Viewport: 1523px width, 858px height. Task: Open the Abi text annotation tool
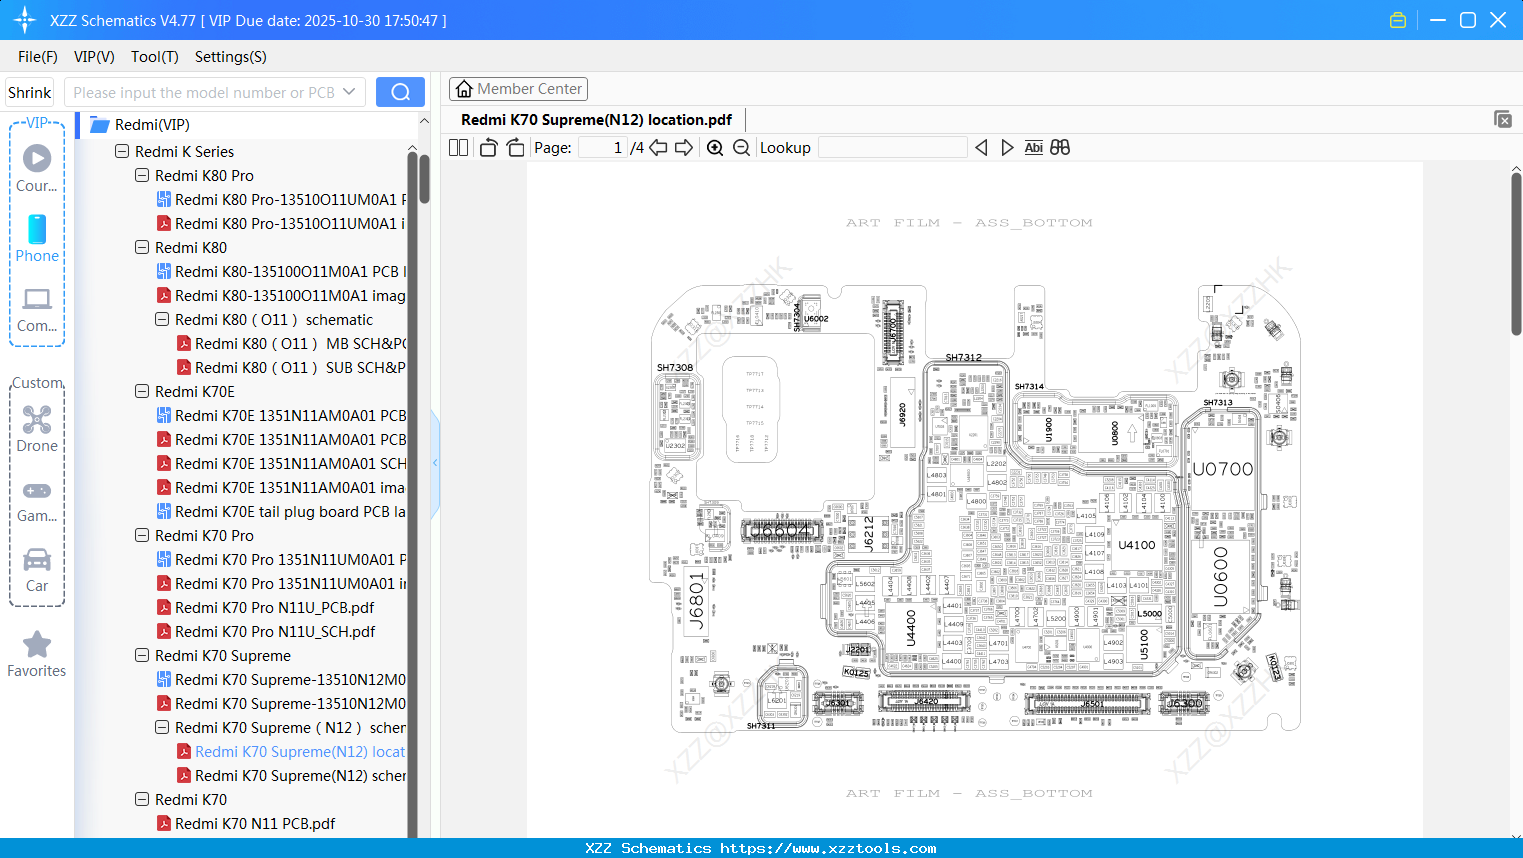point(1033,147)
